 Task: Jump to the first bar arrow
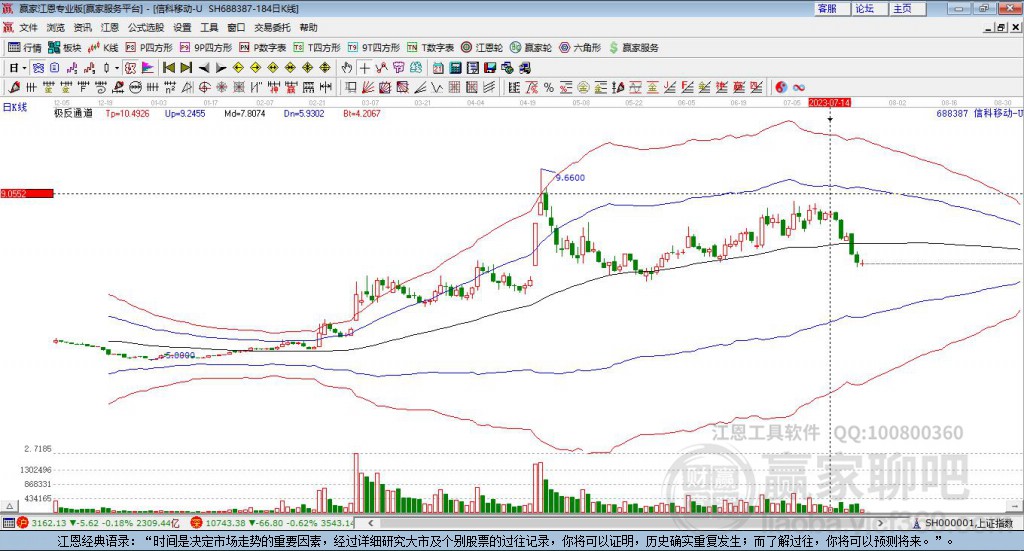(x=169, y=68)
